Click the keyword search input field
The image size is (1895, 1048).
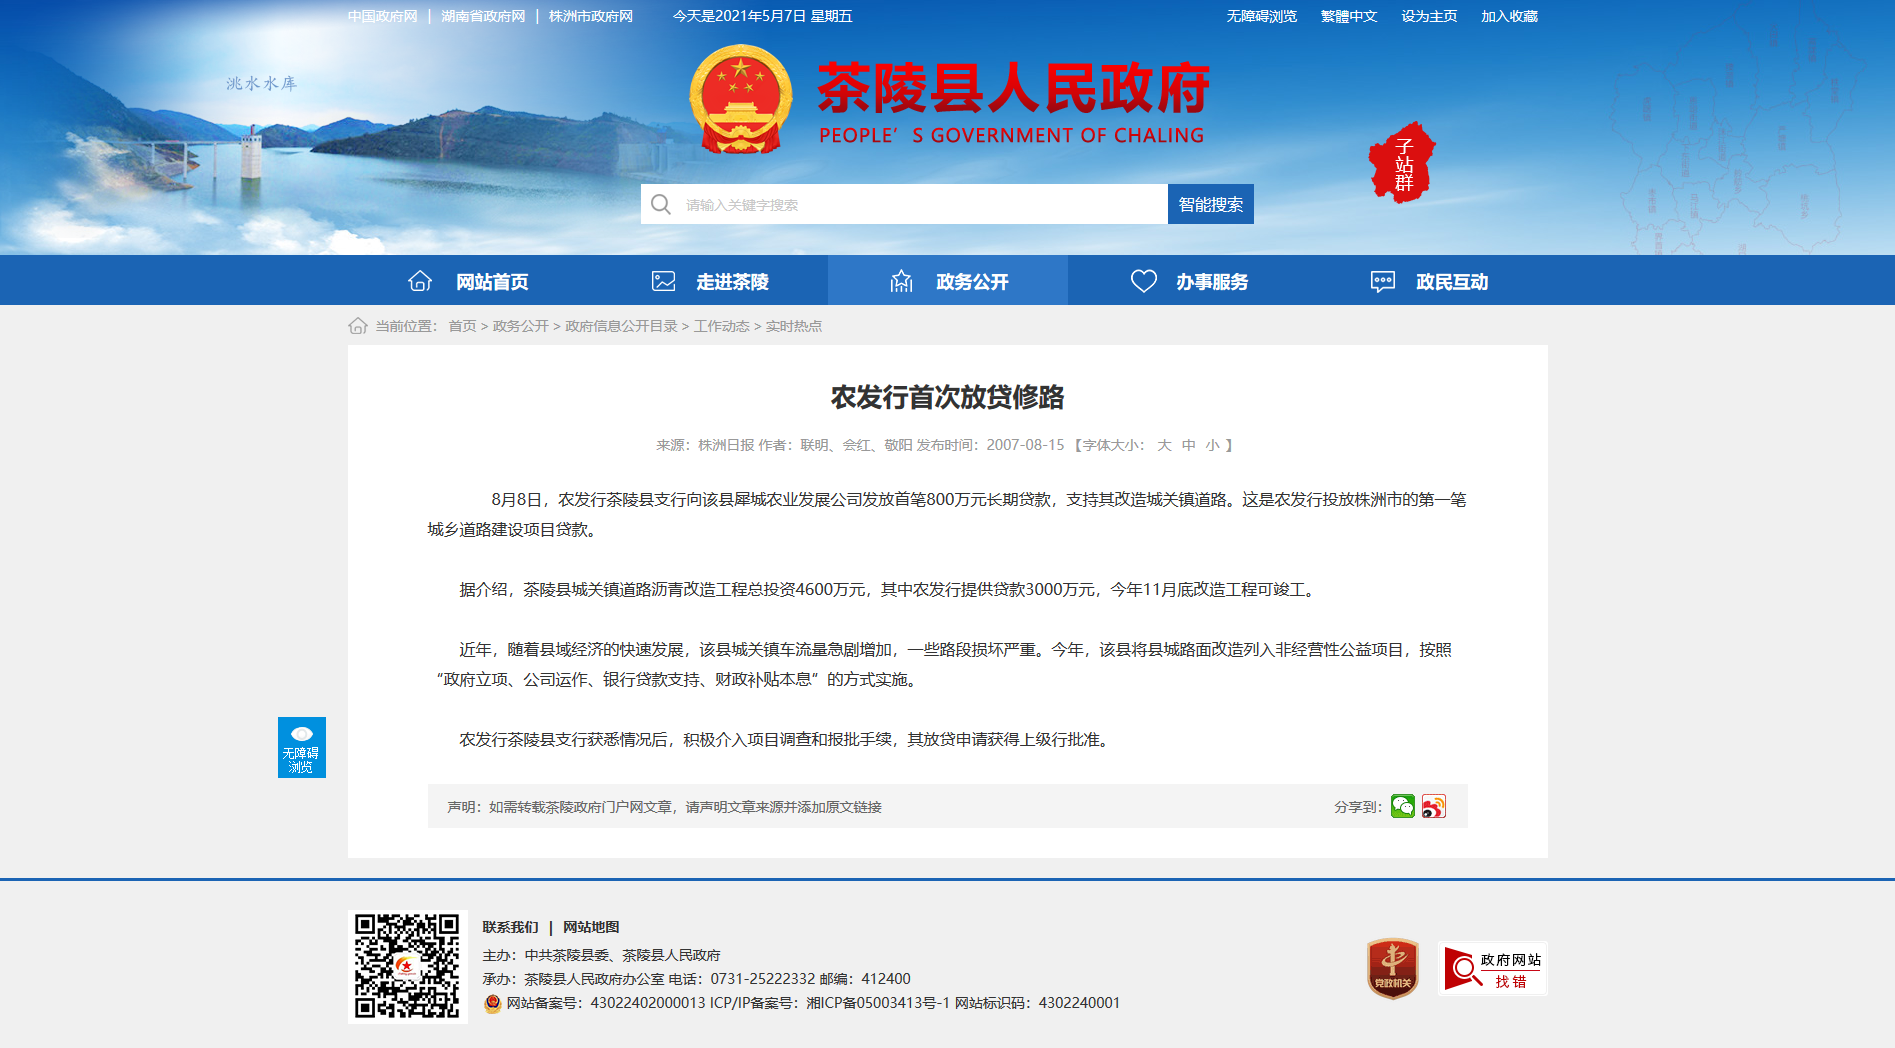pyautogui.click(x=920, y=205)
